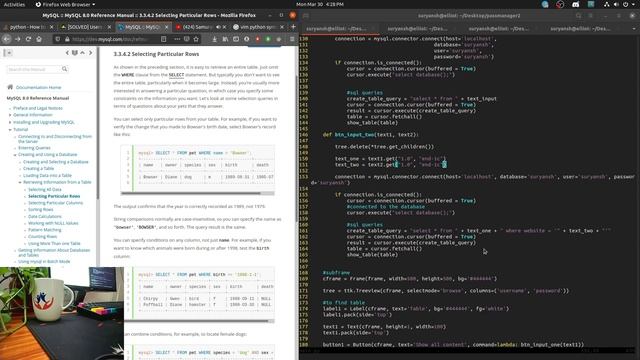Expand Installing and Upgrading MySQL
This screenshot has width=640, height=360.
[10, 122]
